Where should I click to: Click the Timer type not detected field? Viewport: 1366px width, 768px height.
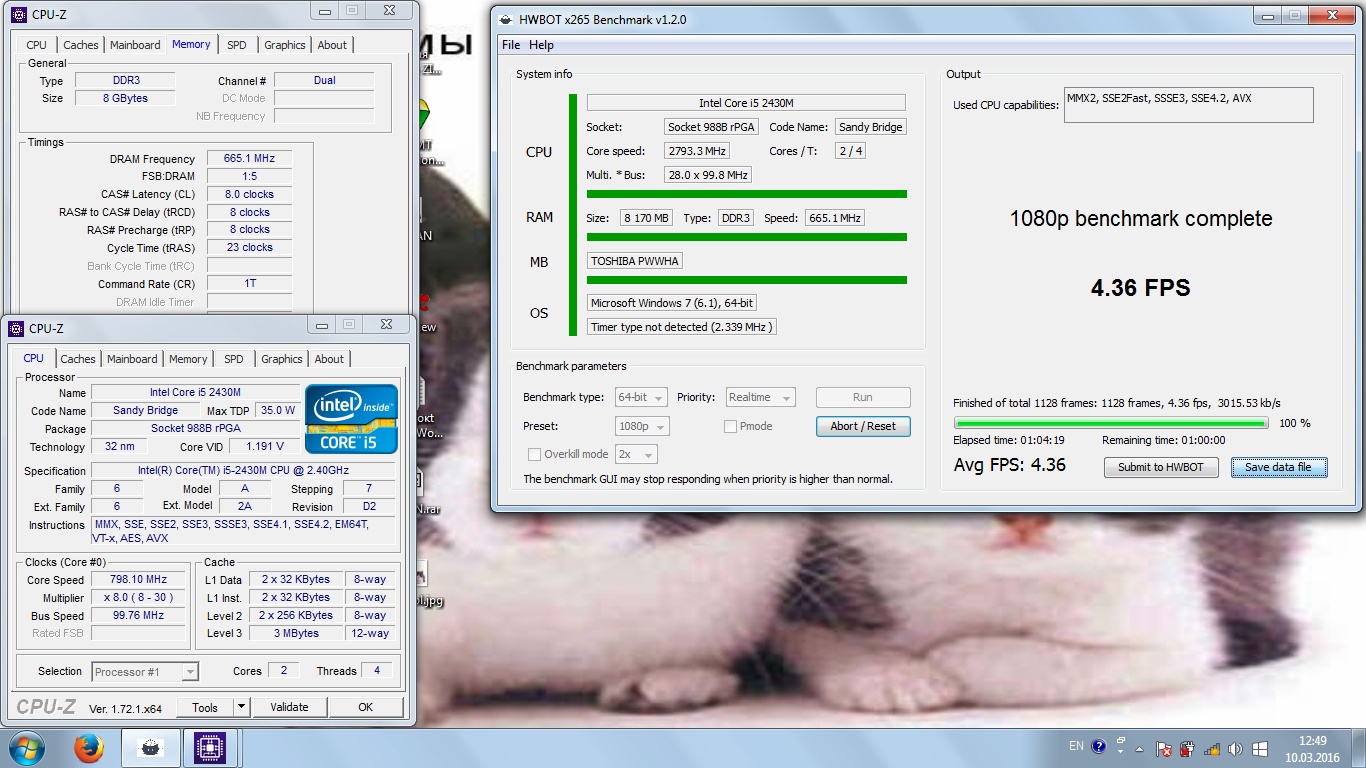tap(682, 327)
